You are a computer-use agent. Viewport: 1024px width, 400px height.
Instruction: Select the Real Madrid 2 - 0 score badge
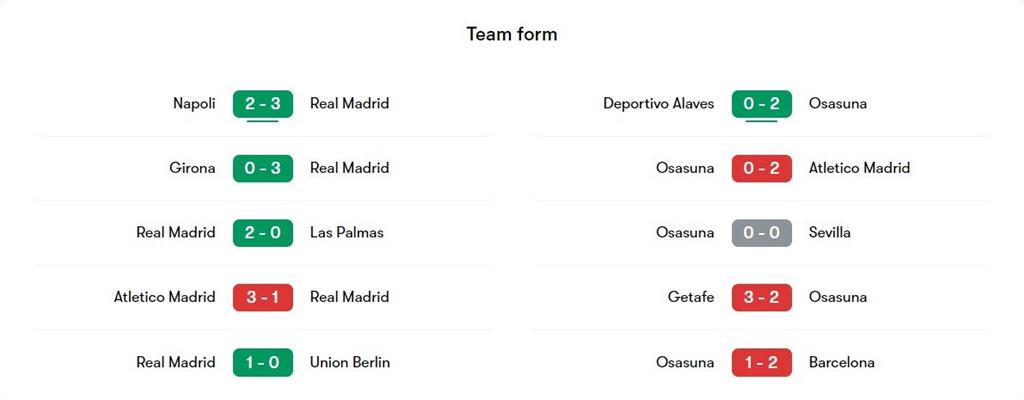(263, 233)
